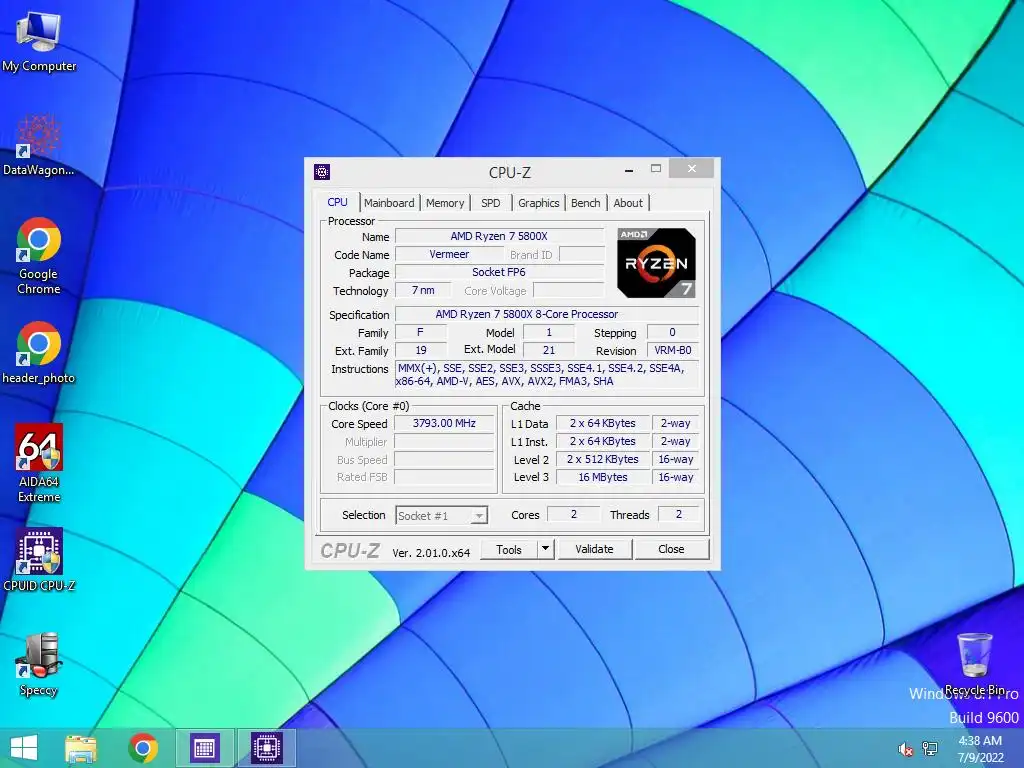
Task: Open the Socket #1 selection dropdown
Action: (x=441, y=516)
